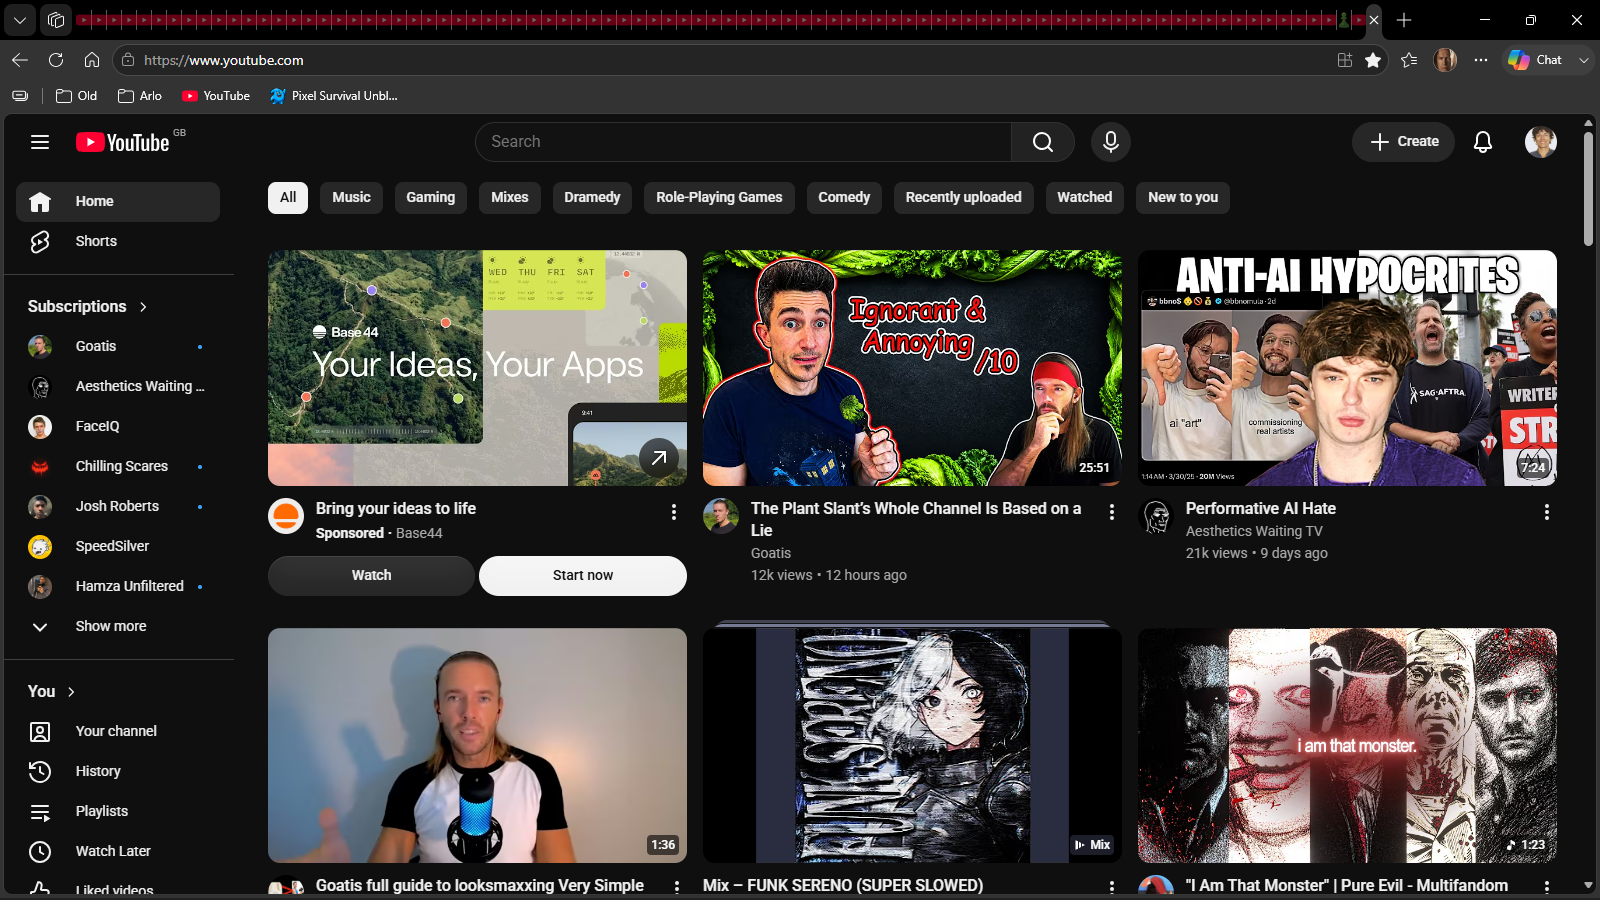
Task: Open the FUNK SERENO mix thumbnail
Action: [x=912, y=745]
